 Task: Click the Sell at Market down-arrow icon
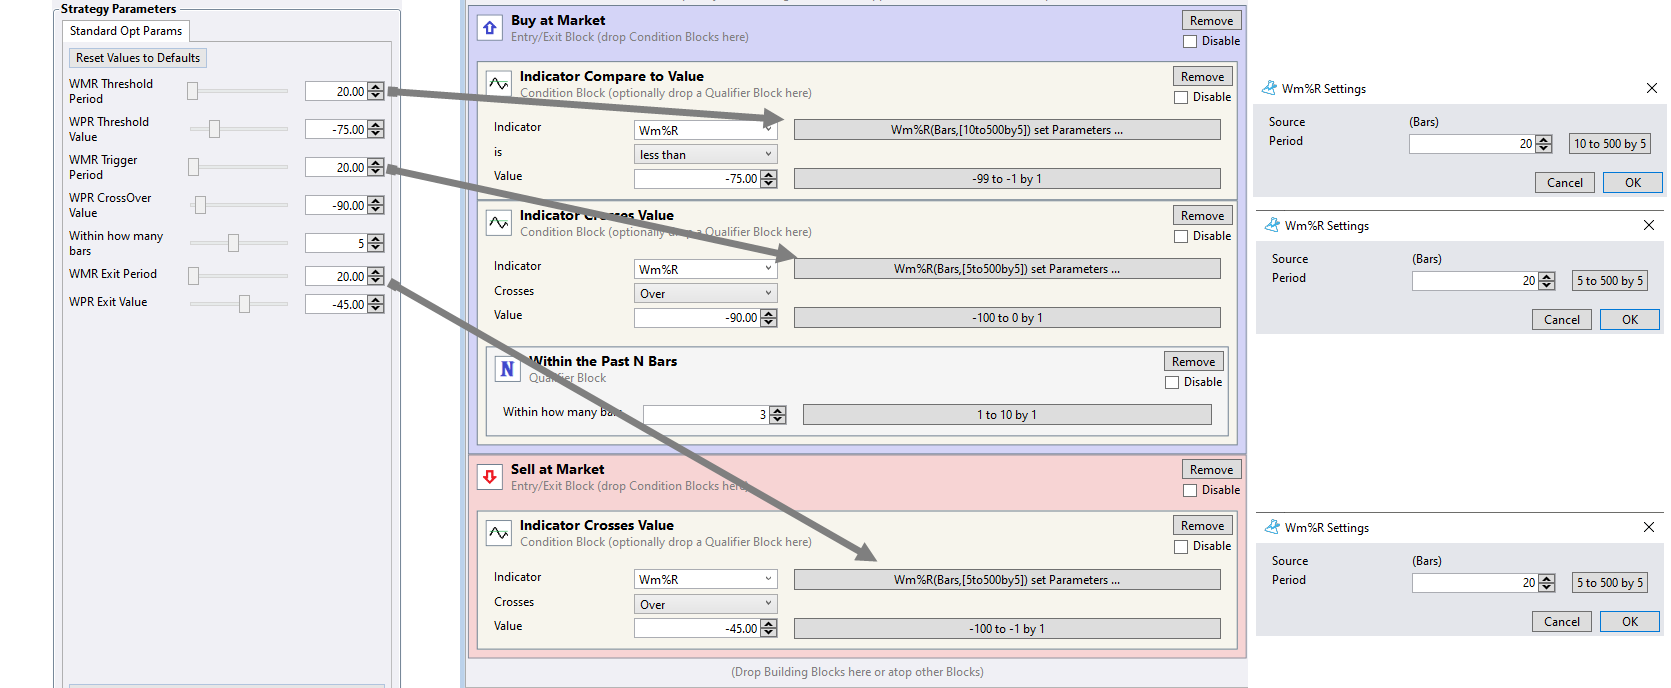[490, 477]
